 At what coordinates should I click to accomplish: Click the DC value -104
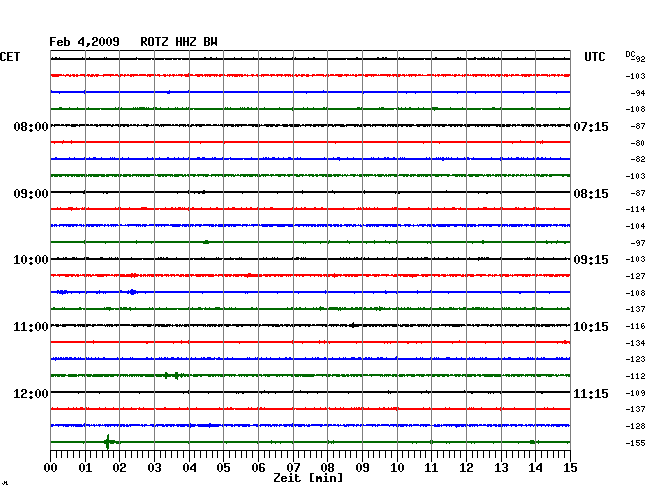click(x=635, y=226)
